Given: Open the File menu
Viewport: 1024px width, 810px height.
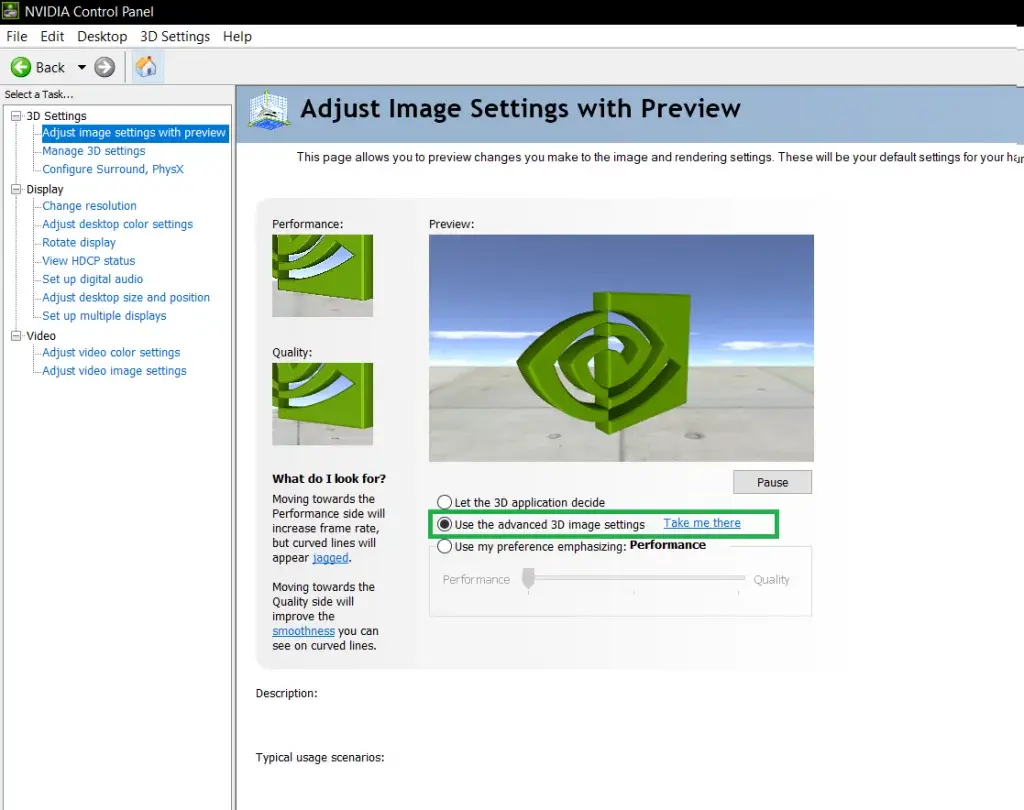Looking at the screenshot, I should 17,37.
